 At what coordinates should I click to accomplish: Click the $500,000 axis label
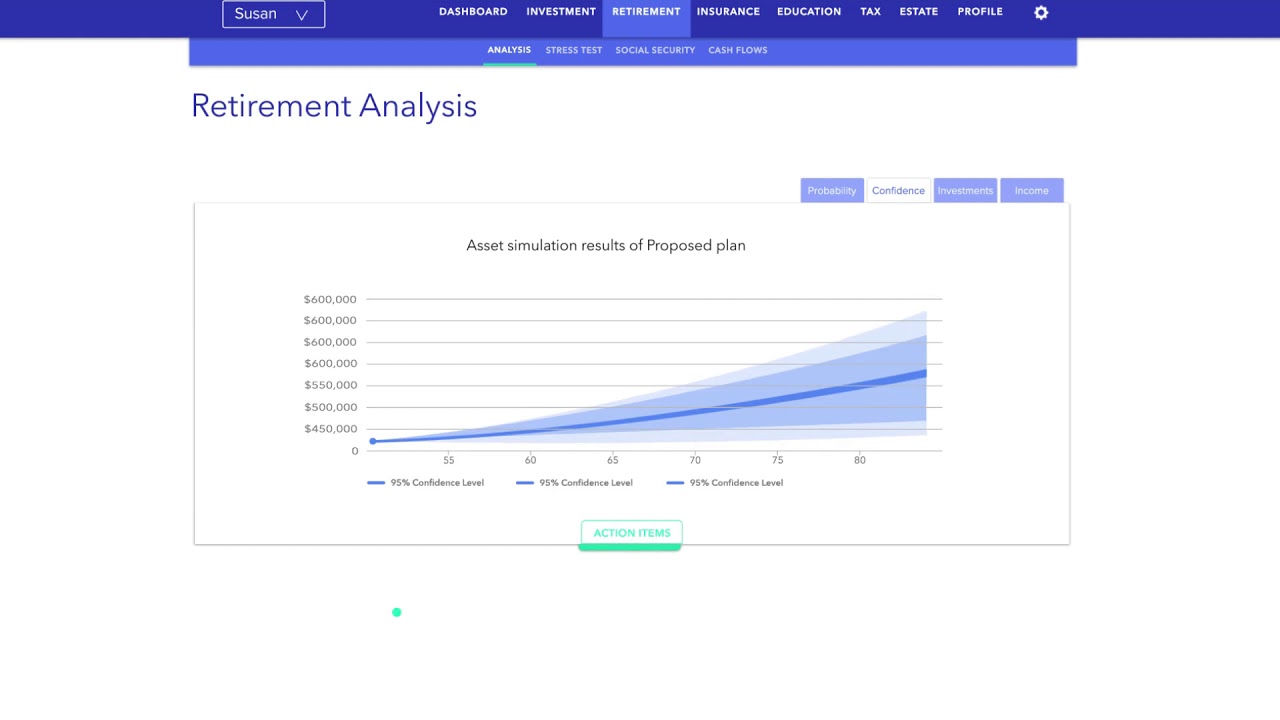[x=330, y=407]
